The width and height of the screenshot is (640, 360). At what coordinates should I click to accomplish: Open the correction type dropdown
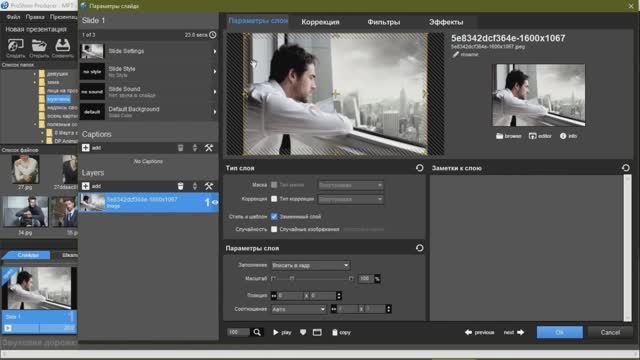351,199
